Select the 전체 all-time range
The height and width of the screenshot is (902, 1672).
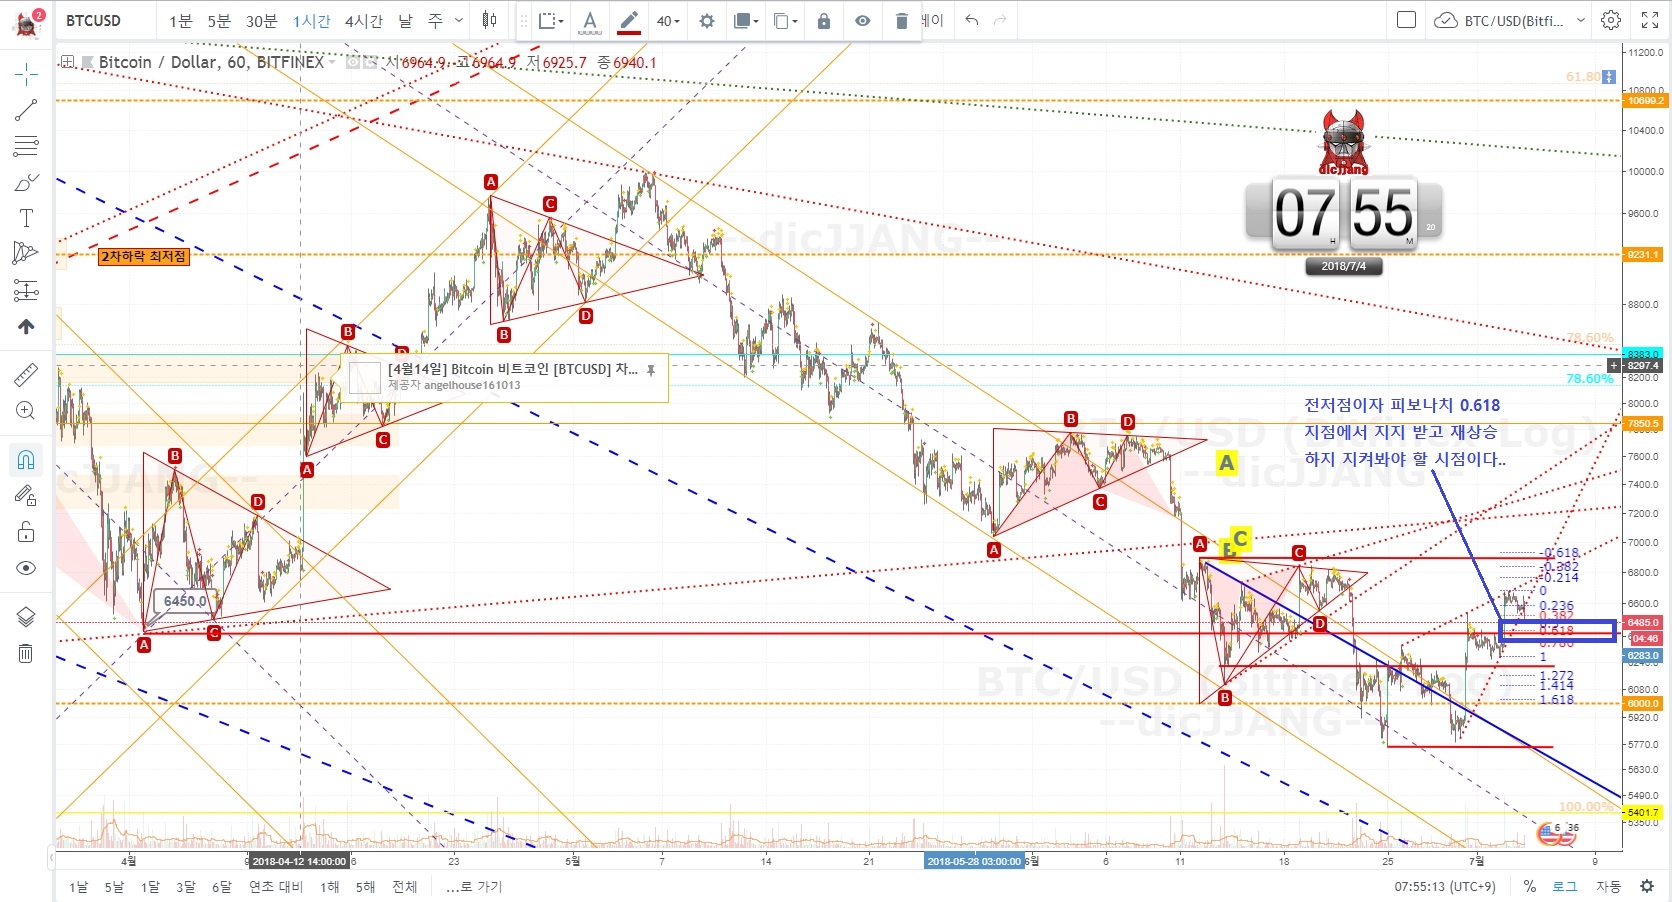pos(405,887)
